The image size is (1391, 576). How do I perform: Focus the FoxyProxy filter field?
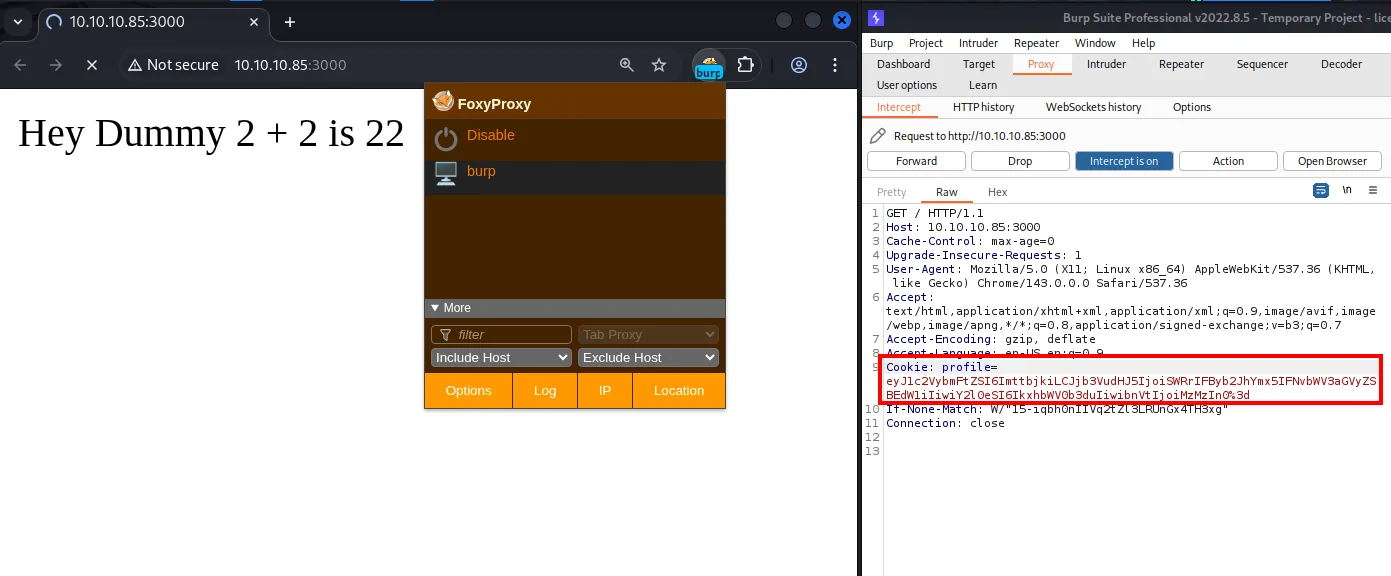point(501,335)
